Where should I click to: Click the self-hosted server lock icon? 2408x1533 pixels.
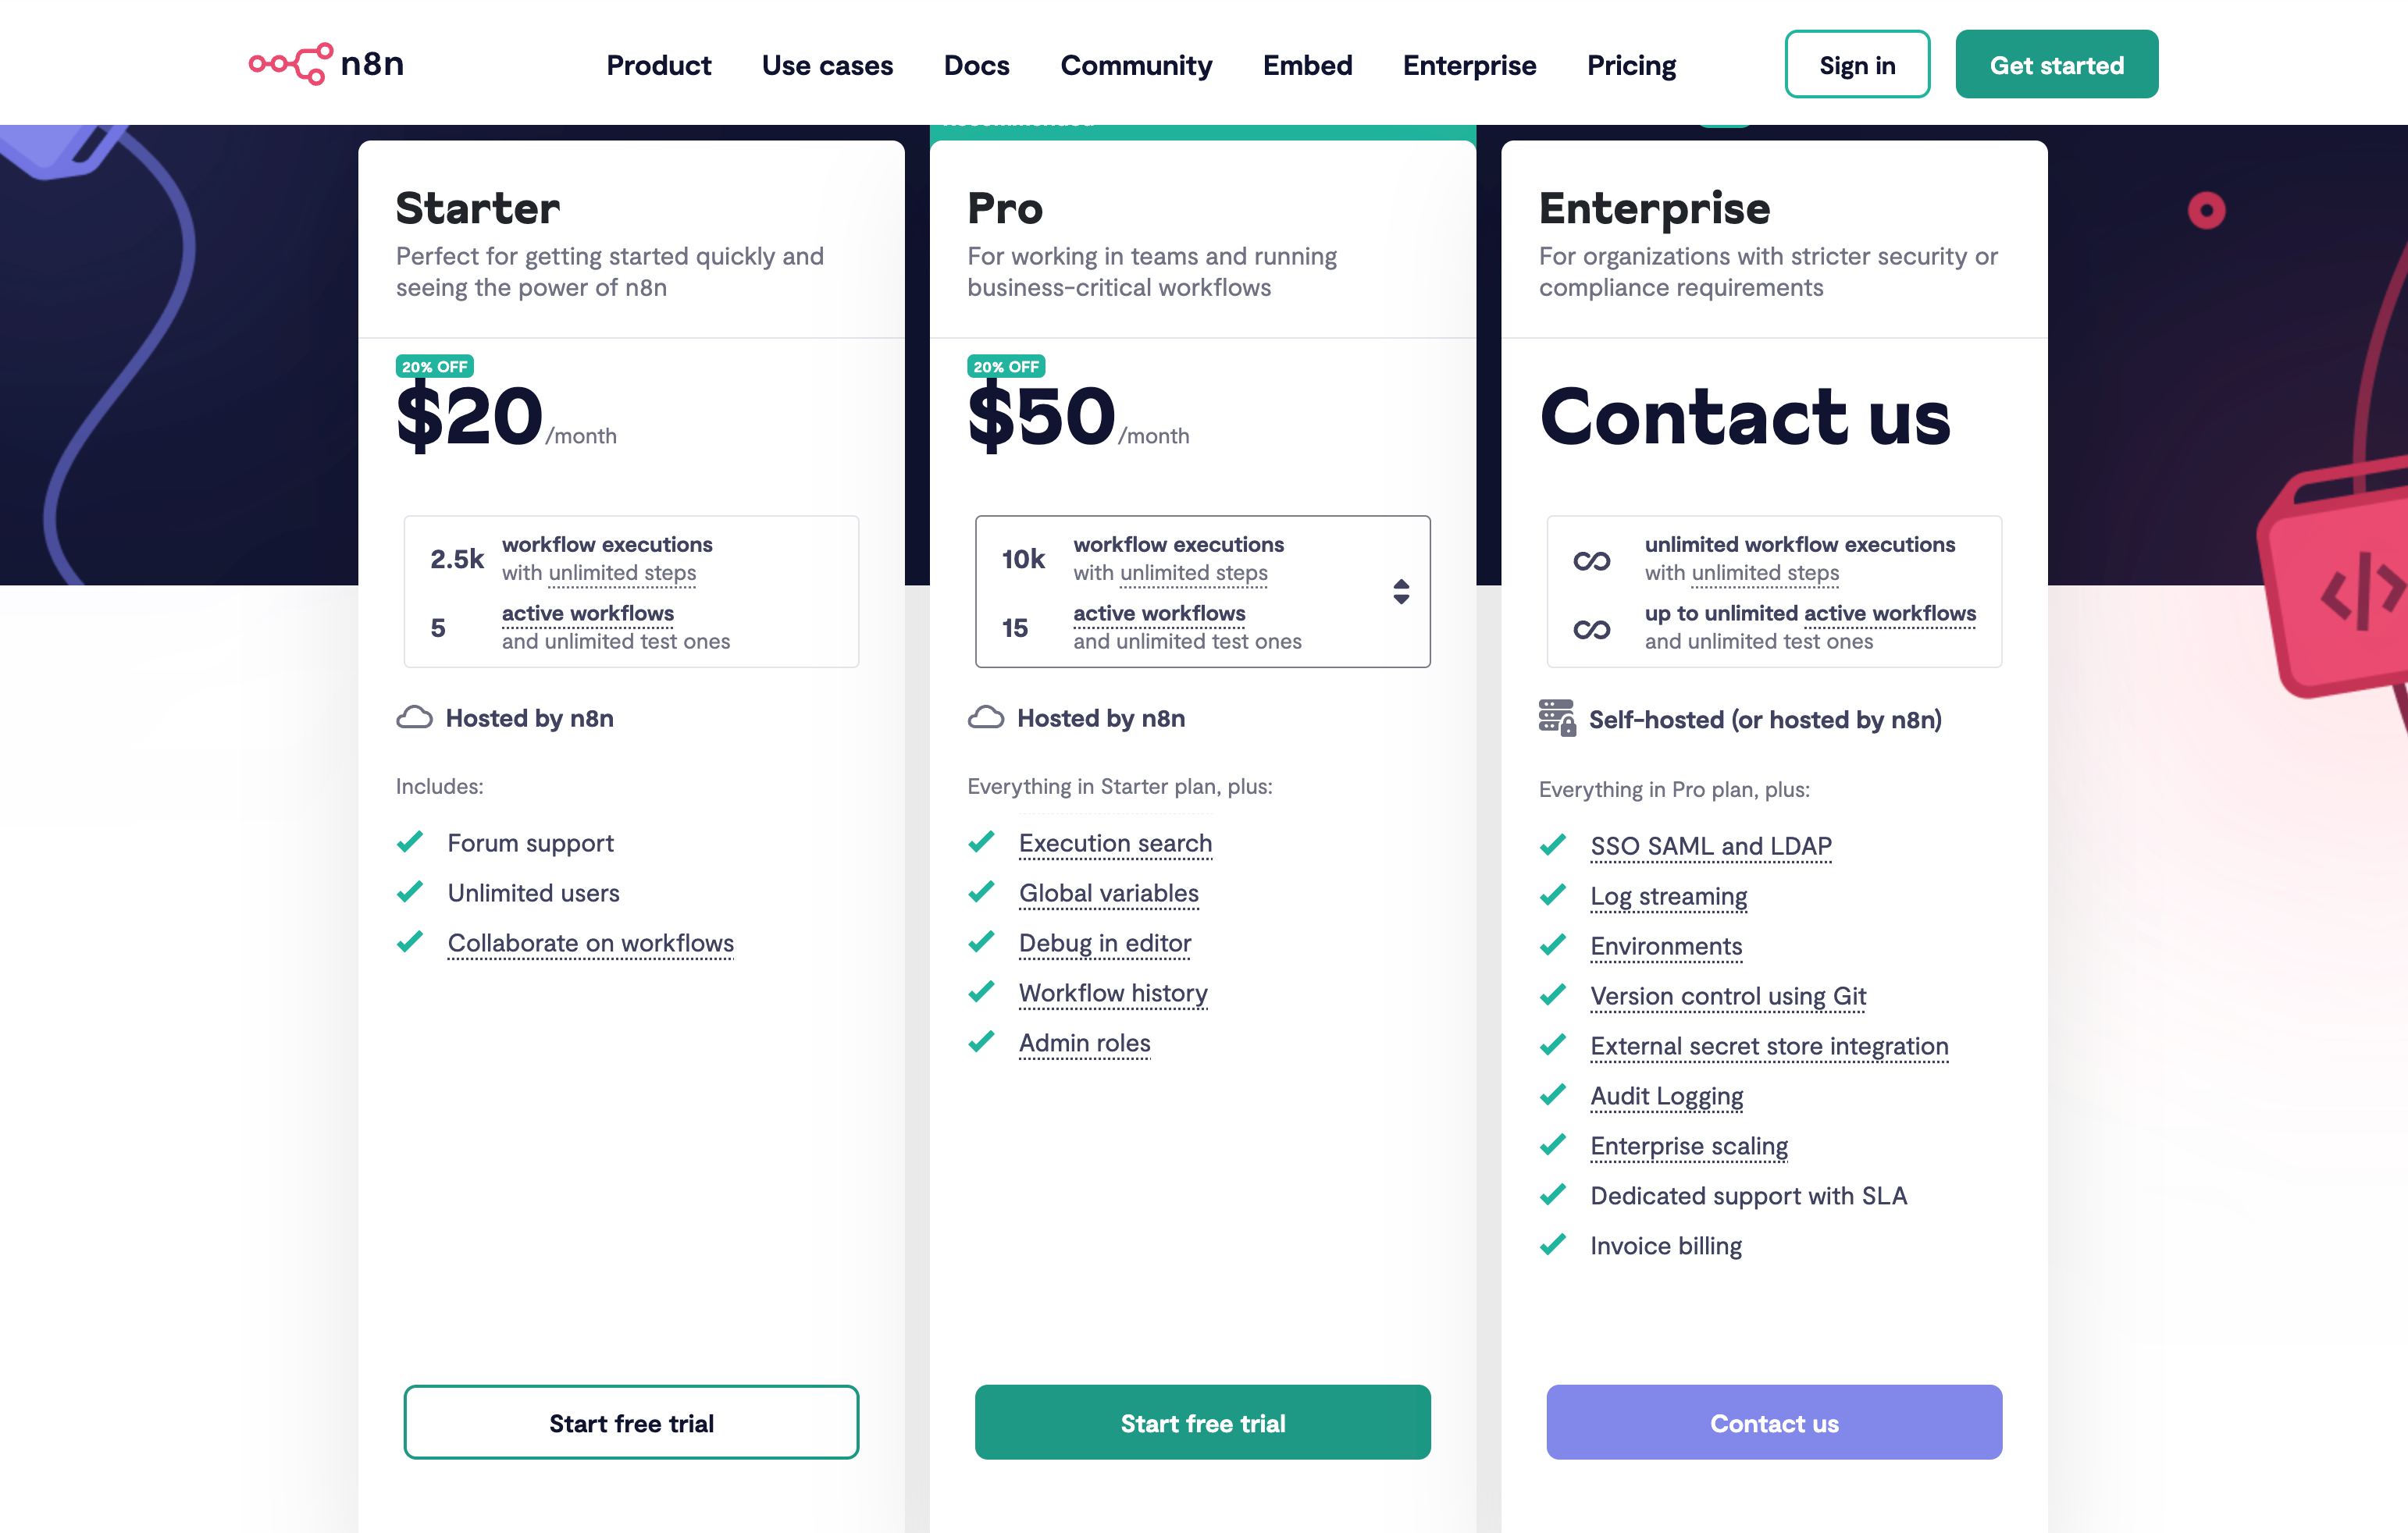1557,718
